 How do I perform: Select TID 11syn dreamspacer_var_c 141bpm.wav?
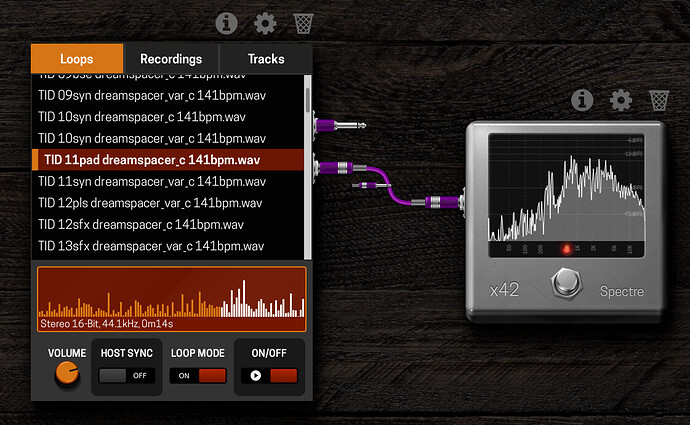tap(168, 181)
